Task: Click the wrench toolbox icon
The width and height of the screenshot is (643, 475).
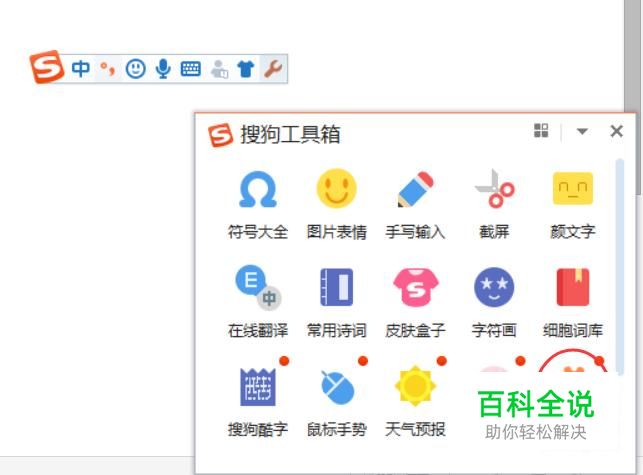Action: [273, 69]
